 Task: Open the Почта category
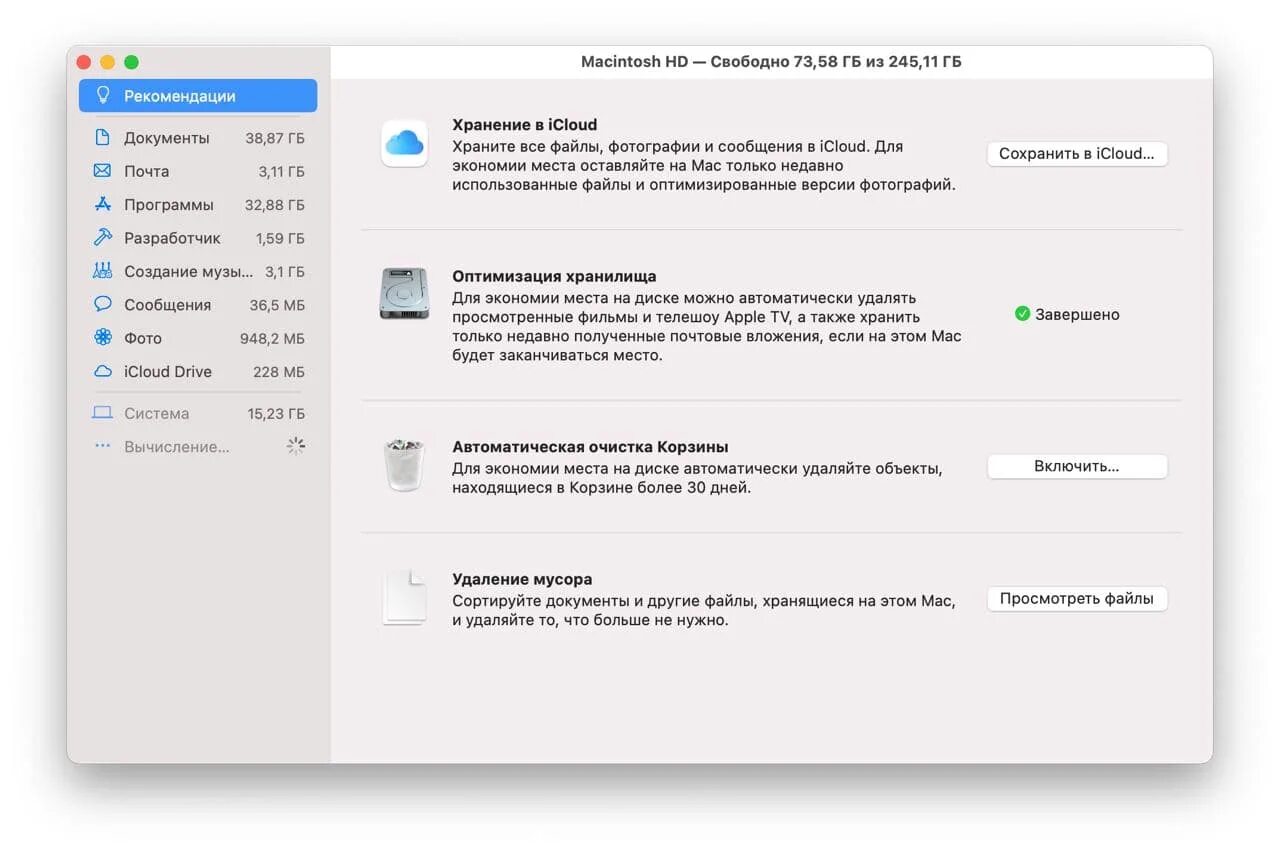[198, 171]
